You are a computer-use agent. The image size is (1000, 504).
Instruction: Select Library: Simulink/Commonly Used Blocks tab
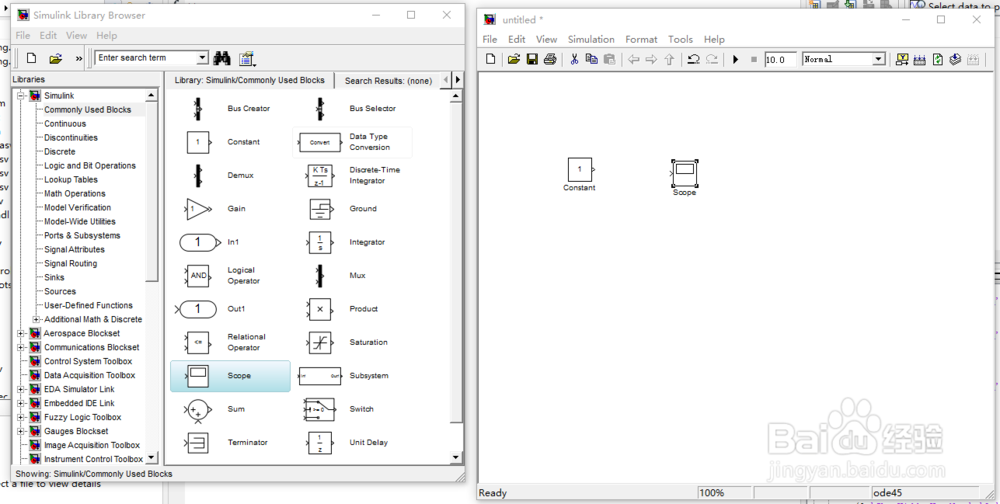click(249, 80)
